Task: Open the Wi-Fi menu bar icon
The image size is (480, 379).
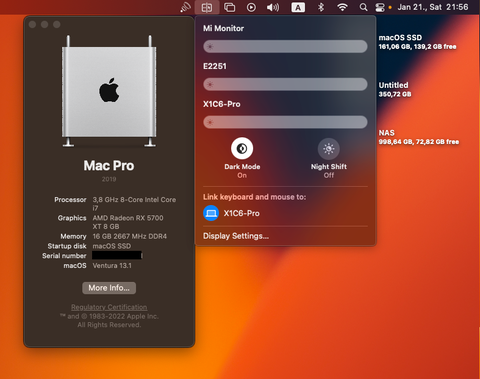Action: pyautogui.click(x=342, y=7)
